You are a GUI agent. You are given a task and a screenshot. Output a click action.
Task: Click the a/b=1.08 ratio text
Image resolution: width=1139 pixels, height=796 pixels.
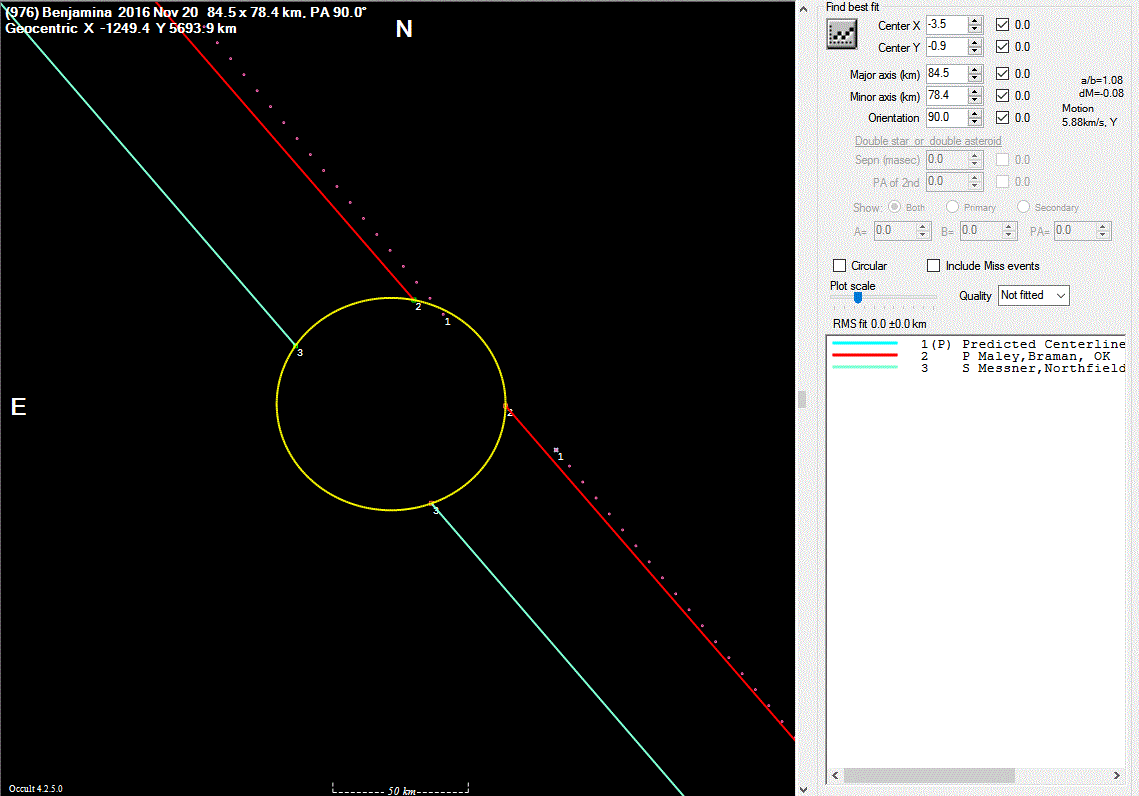(x=1101, y=81)
